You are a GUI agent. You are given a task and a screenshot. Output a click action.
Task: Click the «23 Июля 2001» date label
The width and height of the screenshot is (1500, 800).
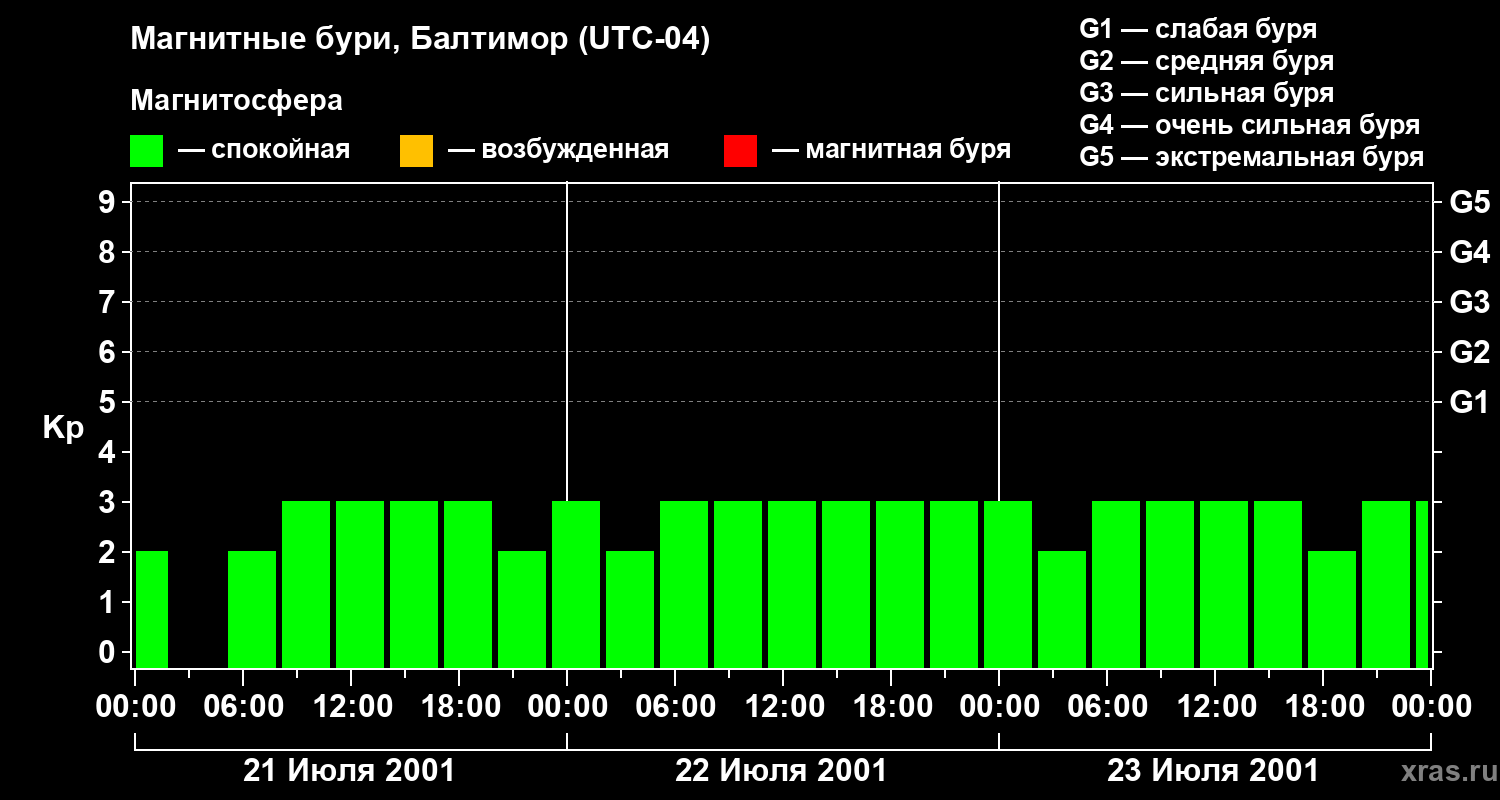(1213, 771)
